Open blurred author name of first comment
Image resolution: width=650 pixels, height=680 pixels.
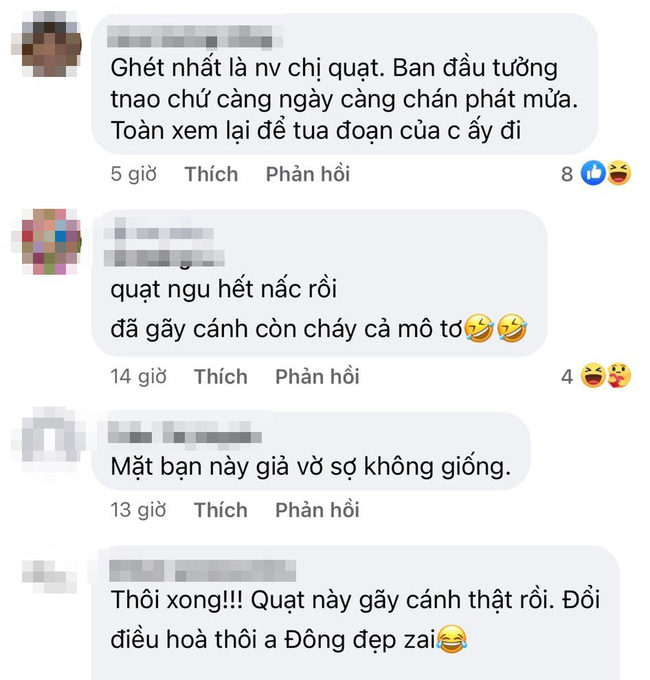(195, 36)
